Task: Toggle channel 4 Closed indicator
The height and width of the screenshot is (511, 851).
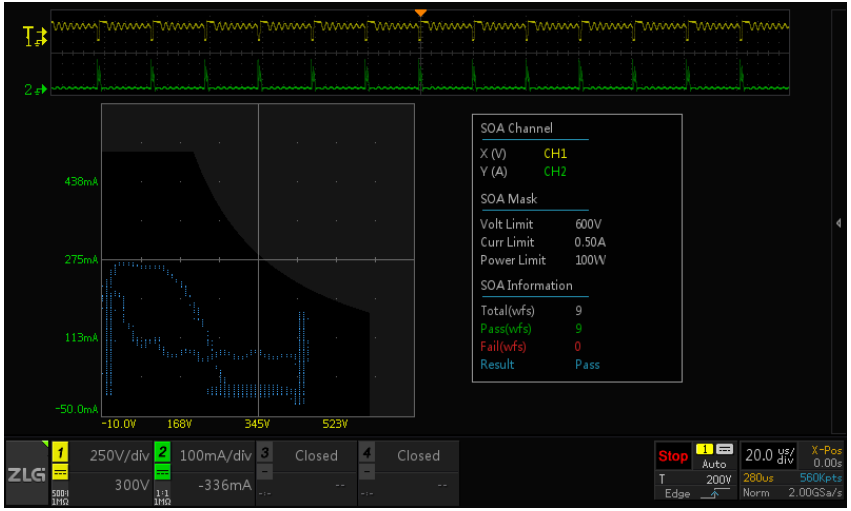Action: click(418, 456)
